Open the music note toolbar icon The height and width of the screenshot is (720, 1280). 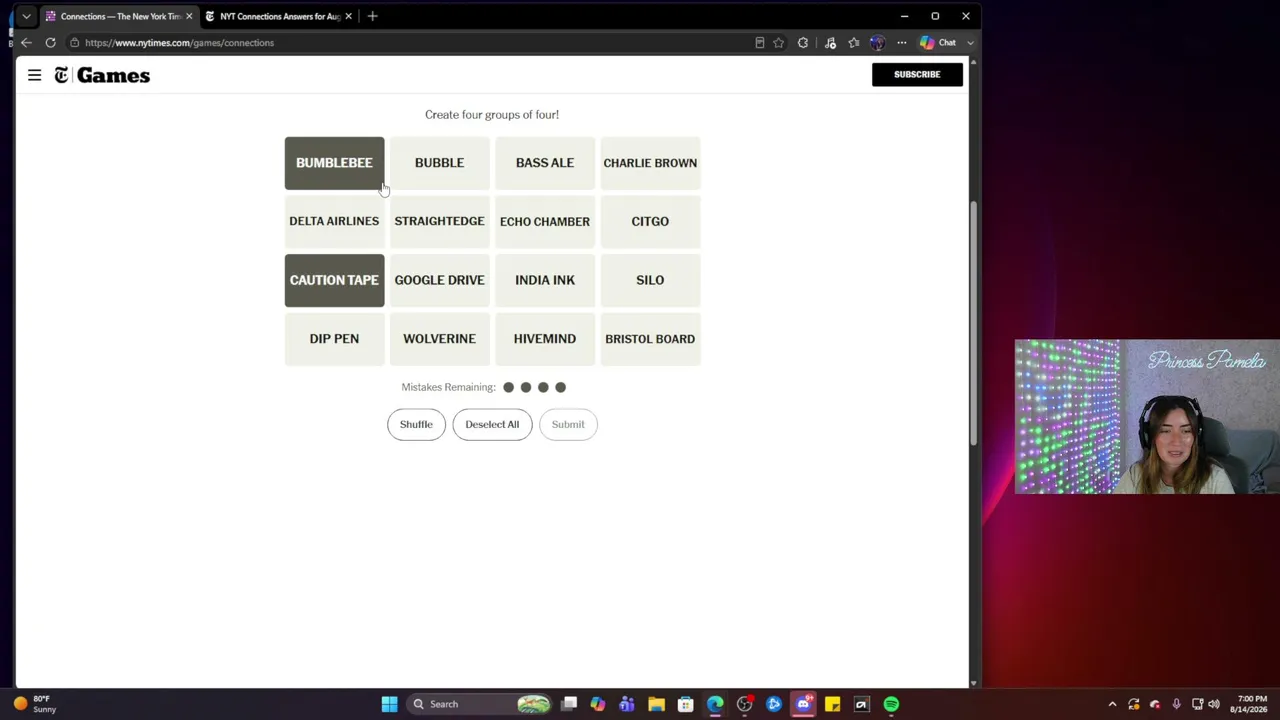[x=830, y=43]
